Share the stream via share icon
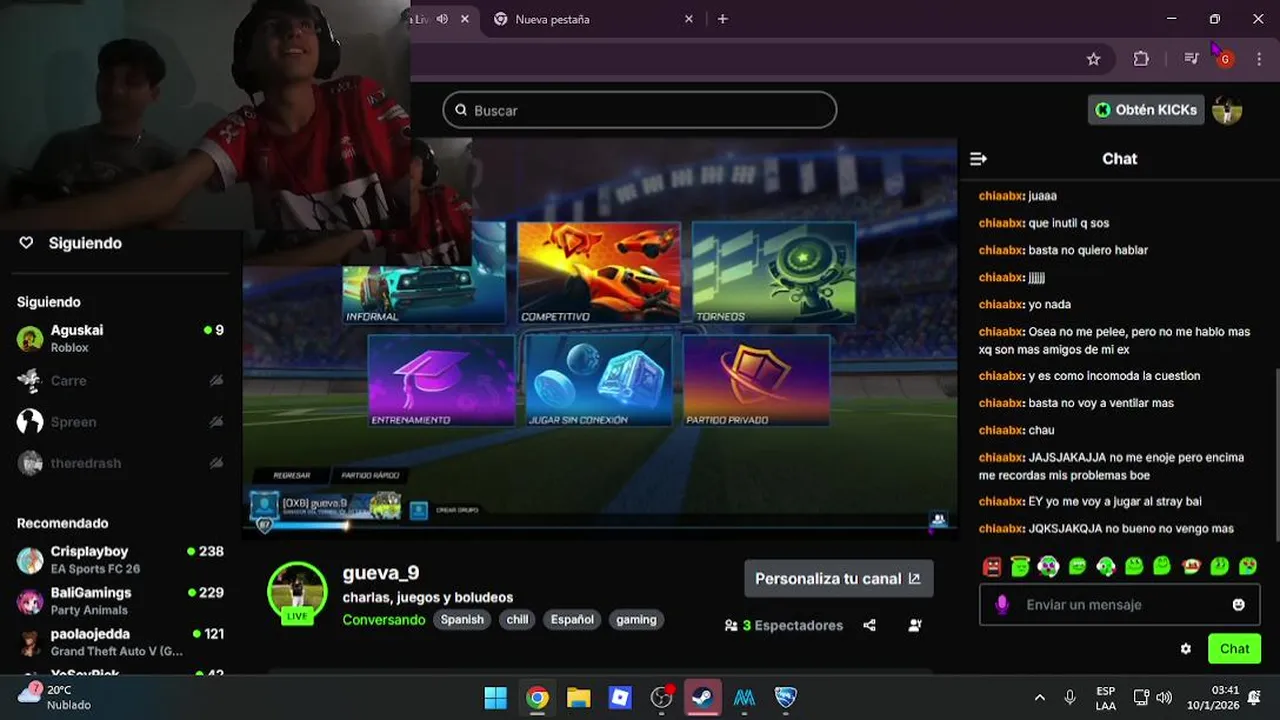Screen dimensions: 1280x720 click(869, 625)
